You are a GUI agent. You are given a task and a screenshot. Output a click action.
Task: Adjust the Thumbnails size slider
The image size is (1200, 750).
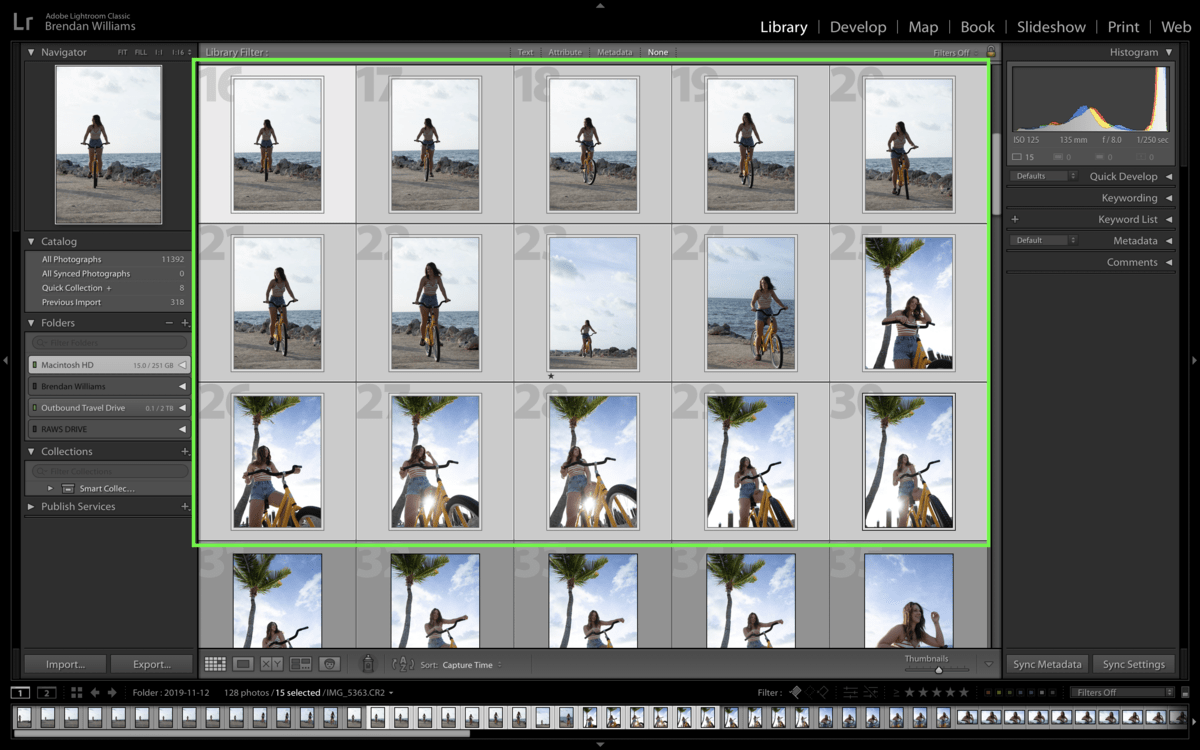click(938, 669)
